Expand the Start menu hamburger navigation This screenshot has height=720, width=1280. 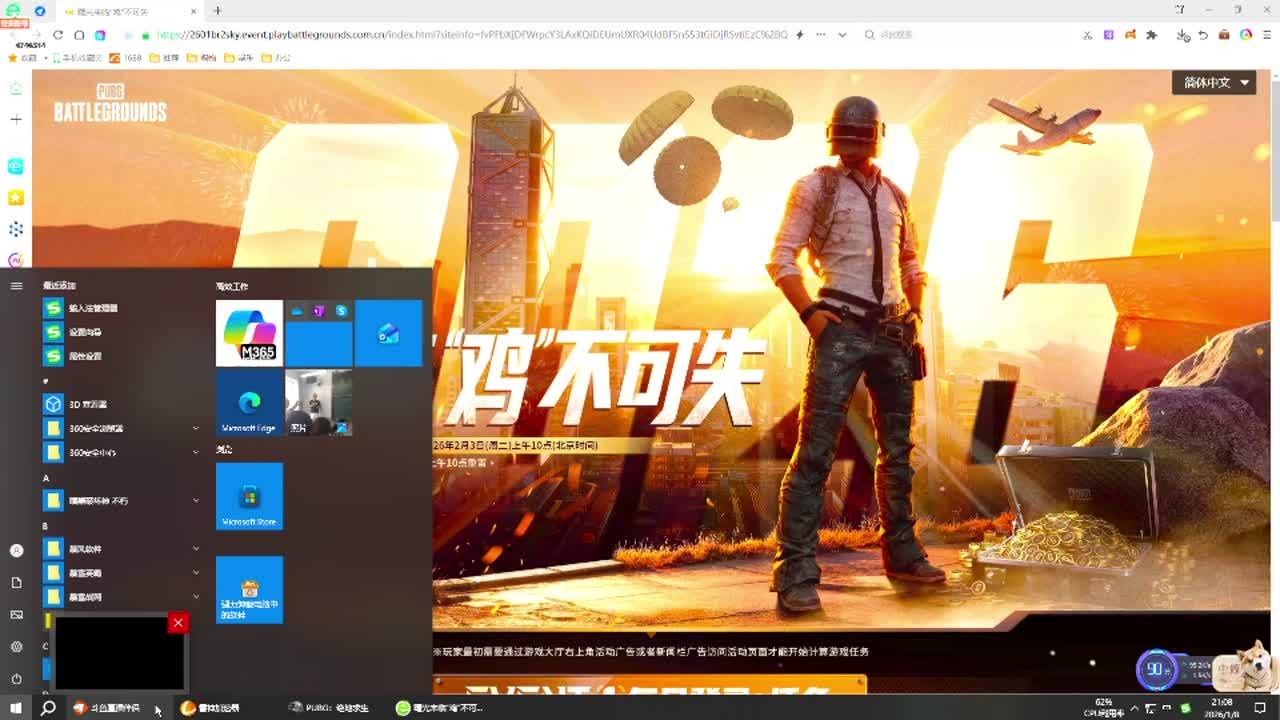[16, 286]
